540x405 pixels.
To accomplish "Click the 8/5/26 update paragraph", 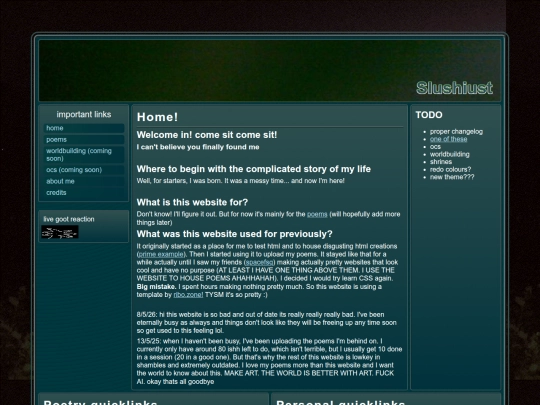I will [267, 323].
